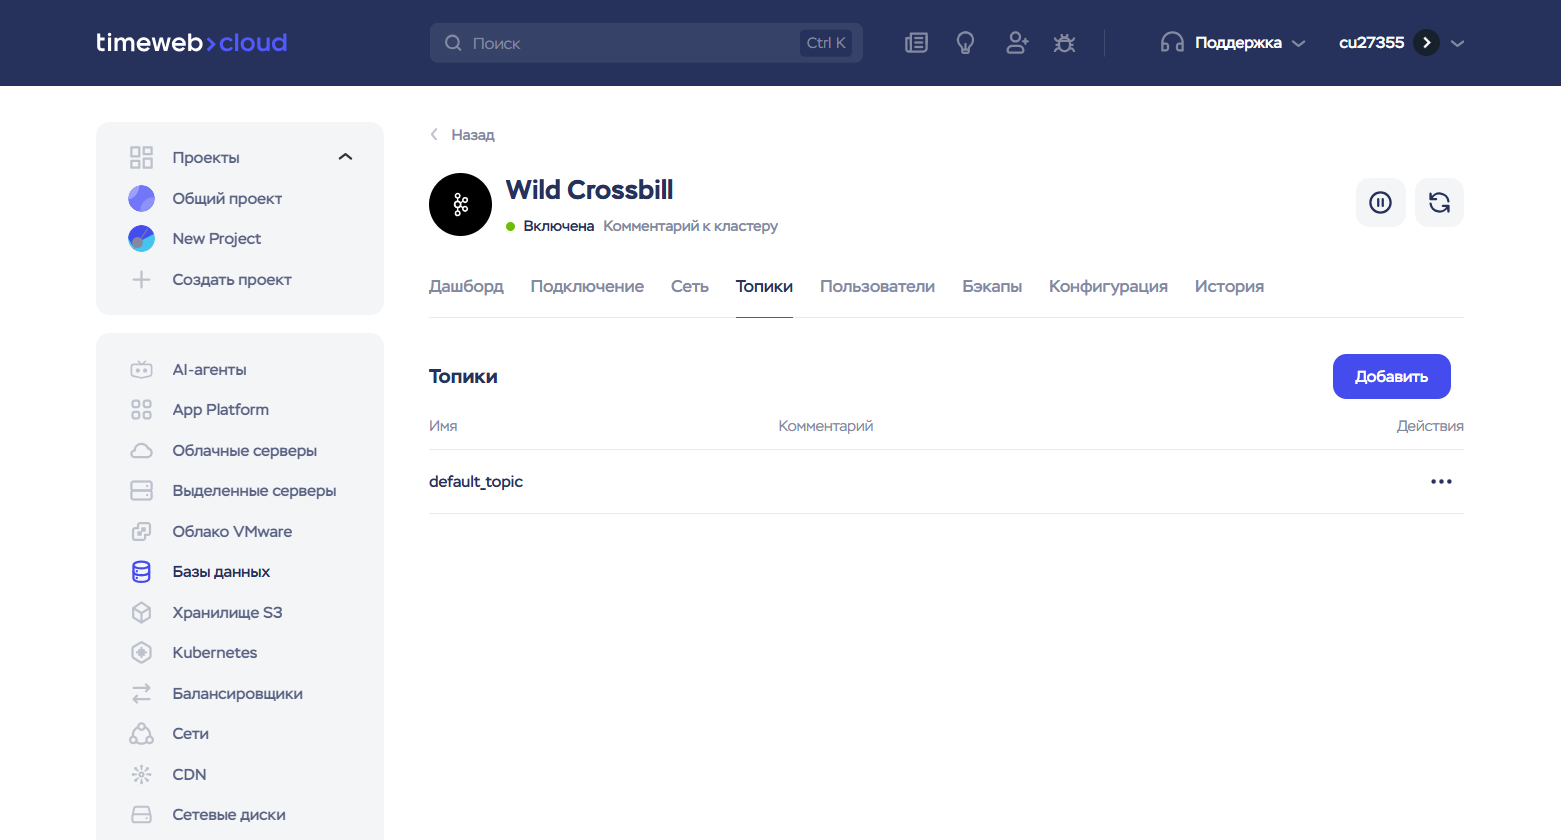Click the refresh cluster icon
The height and width of the screenshot is (840, 1561).
1439,203
